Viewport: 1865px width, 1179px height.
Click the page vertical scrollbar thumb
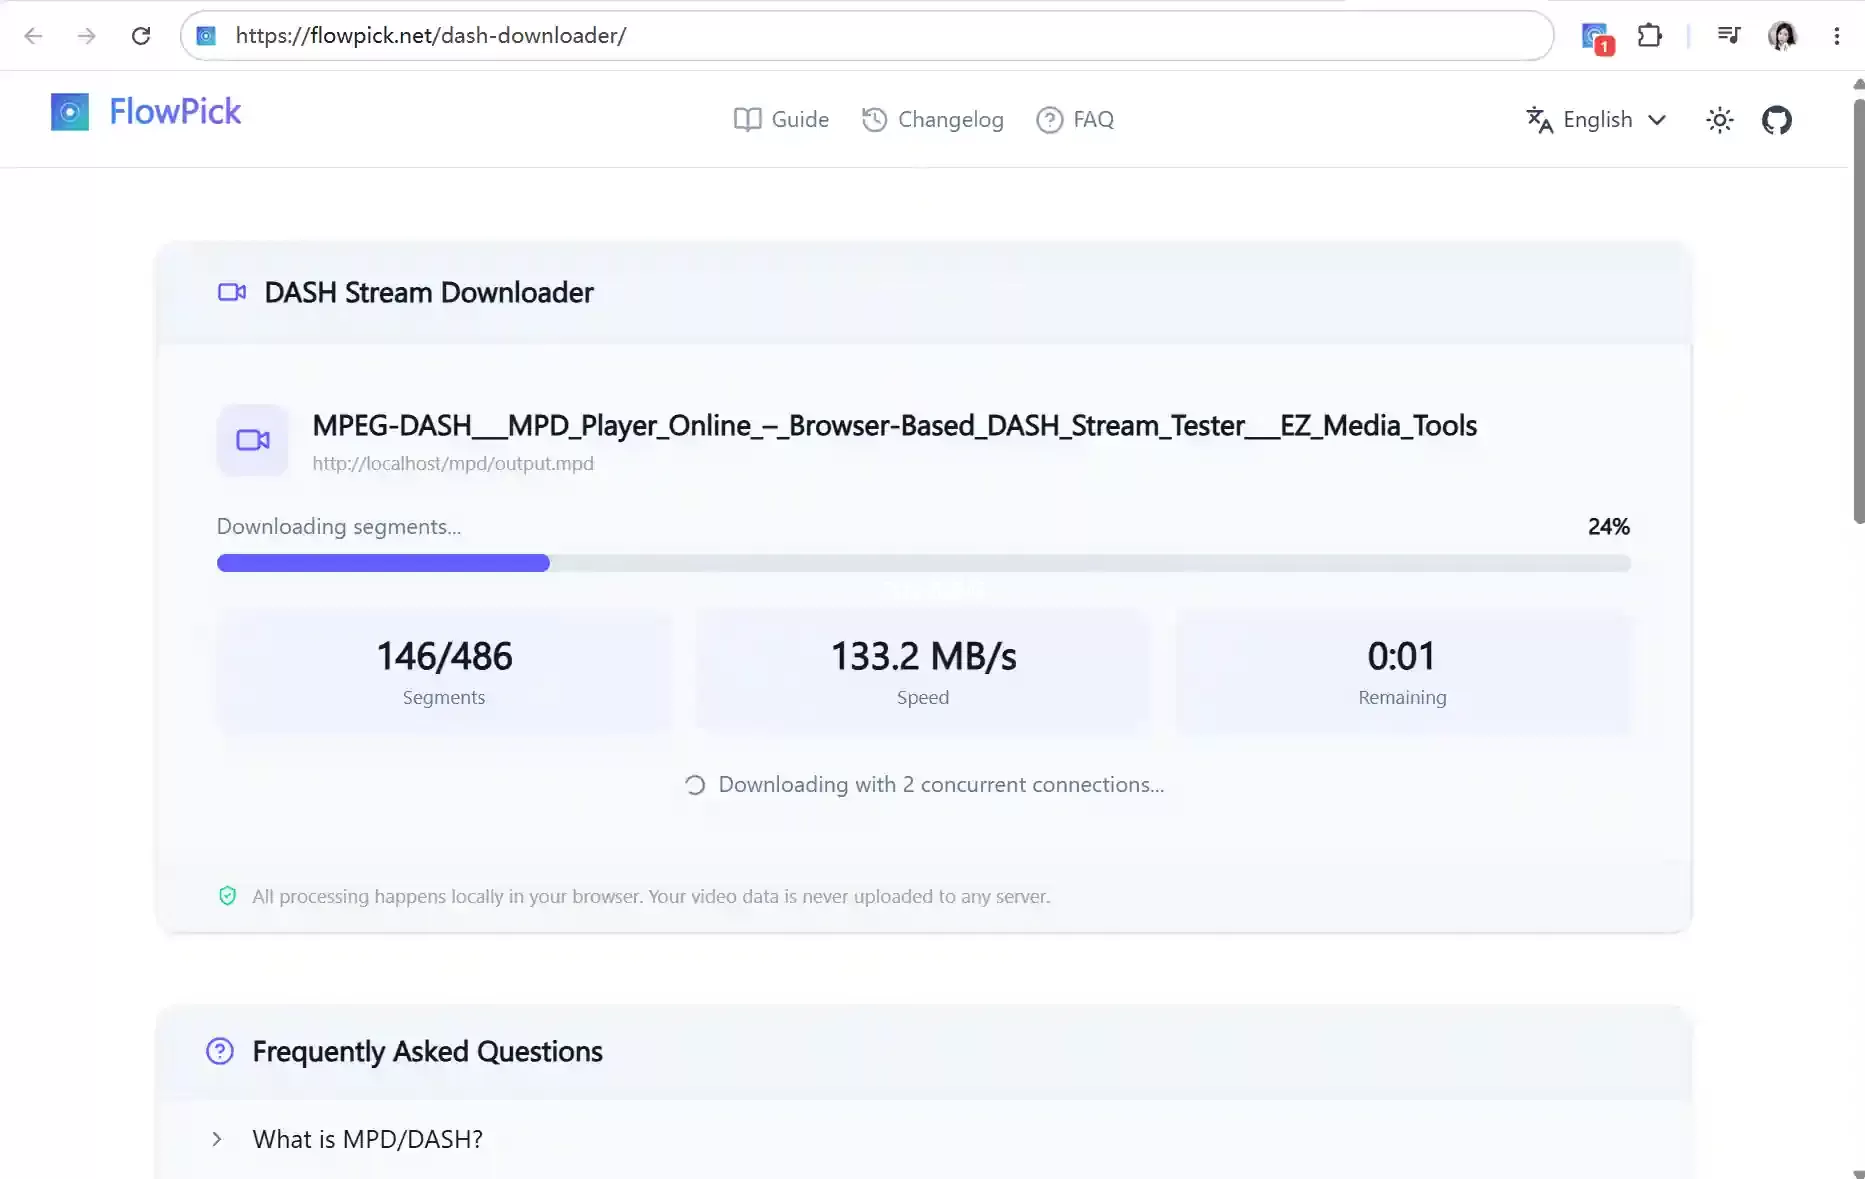pos(1858,310)
